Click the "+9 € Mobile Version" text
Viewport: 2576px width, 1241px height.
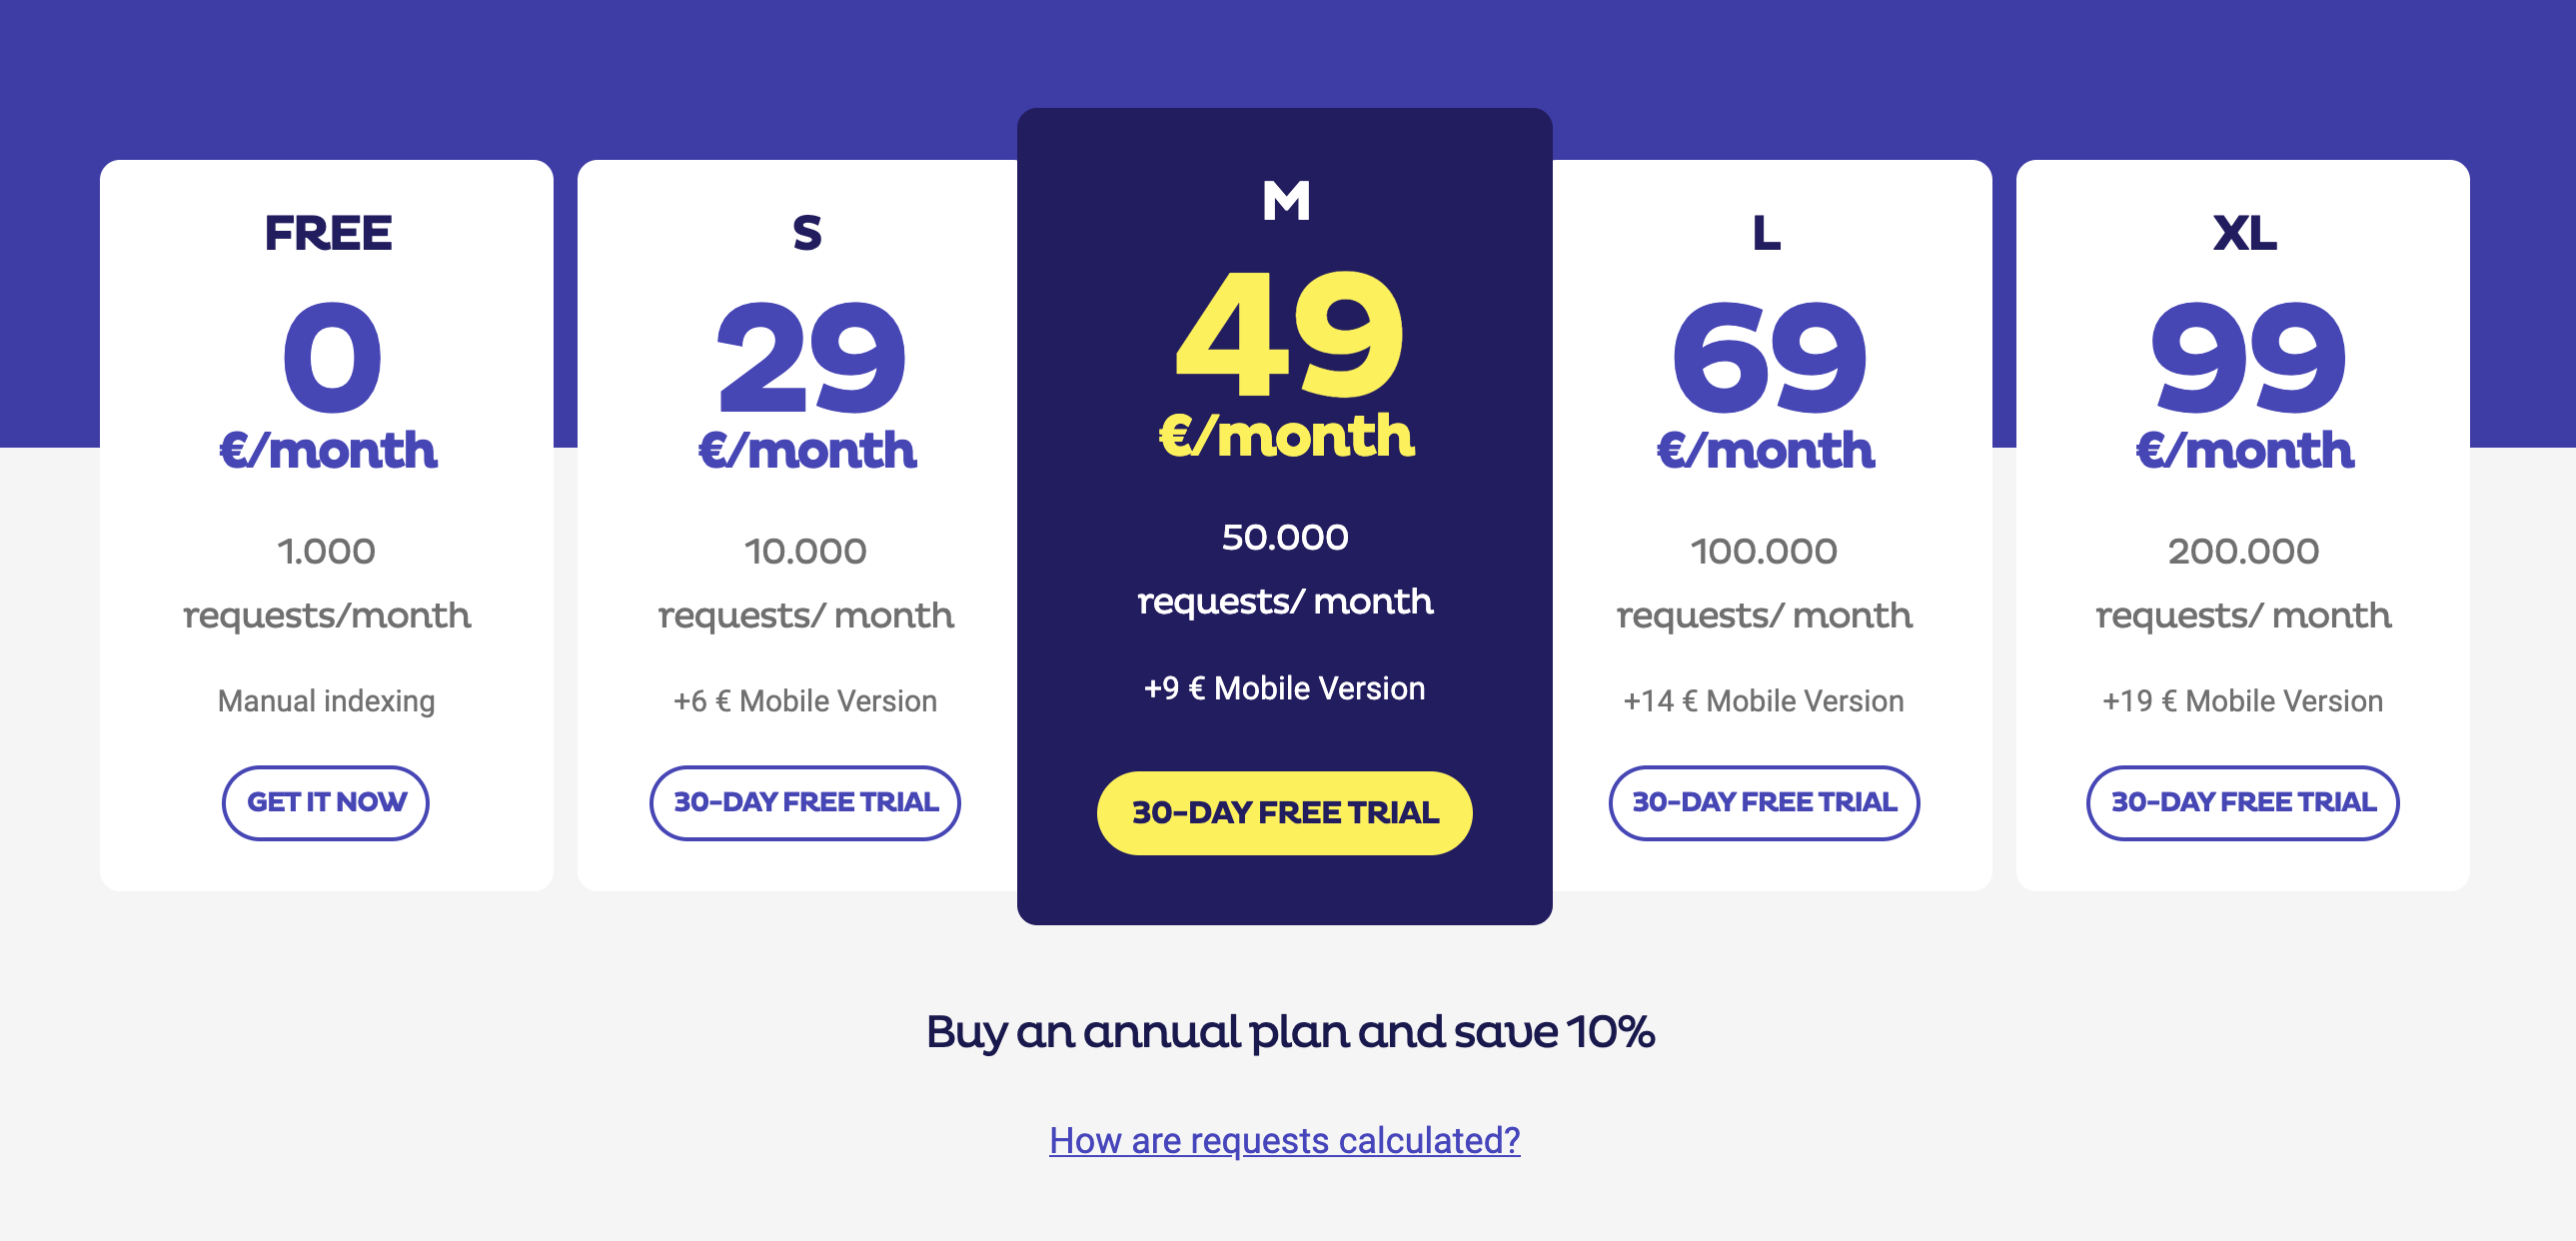[x=1284, y=688]
